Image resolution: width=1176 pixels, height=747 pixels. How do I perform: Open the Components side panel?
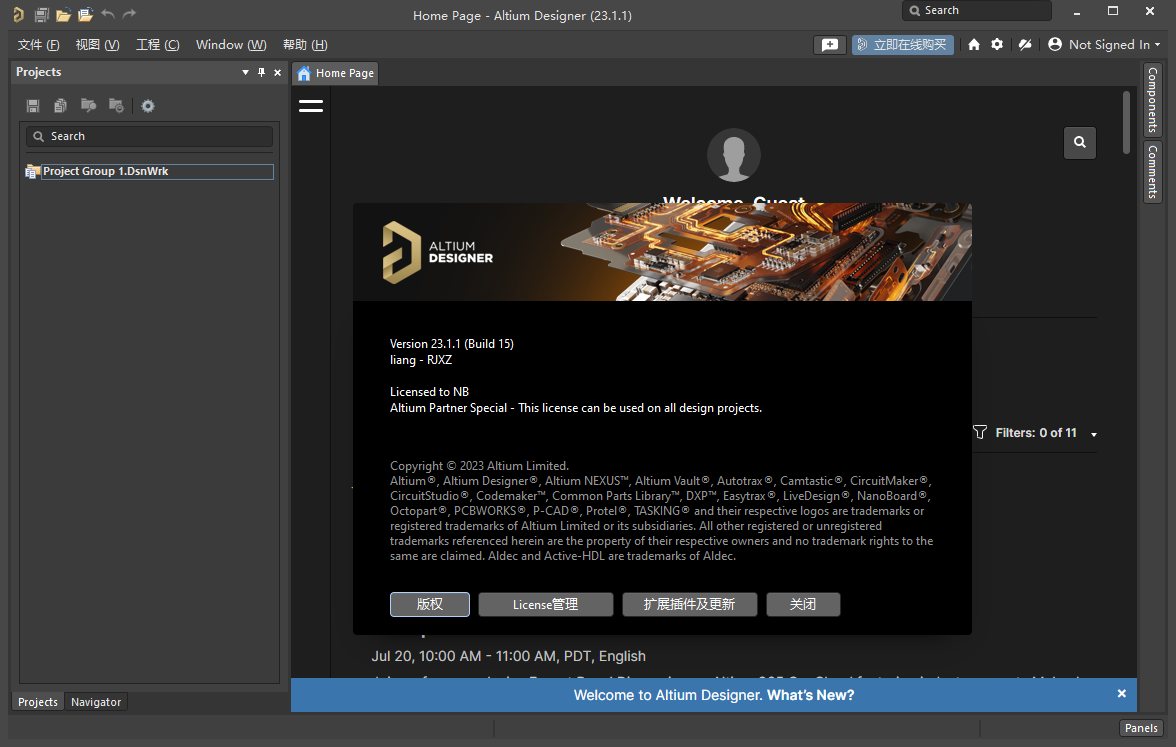pyautogui.click(x=1152, y=99)
